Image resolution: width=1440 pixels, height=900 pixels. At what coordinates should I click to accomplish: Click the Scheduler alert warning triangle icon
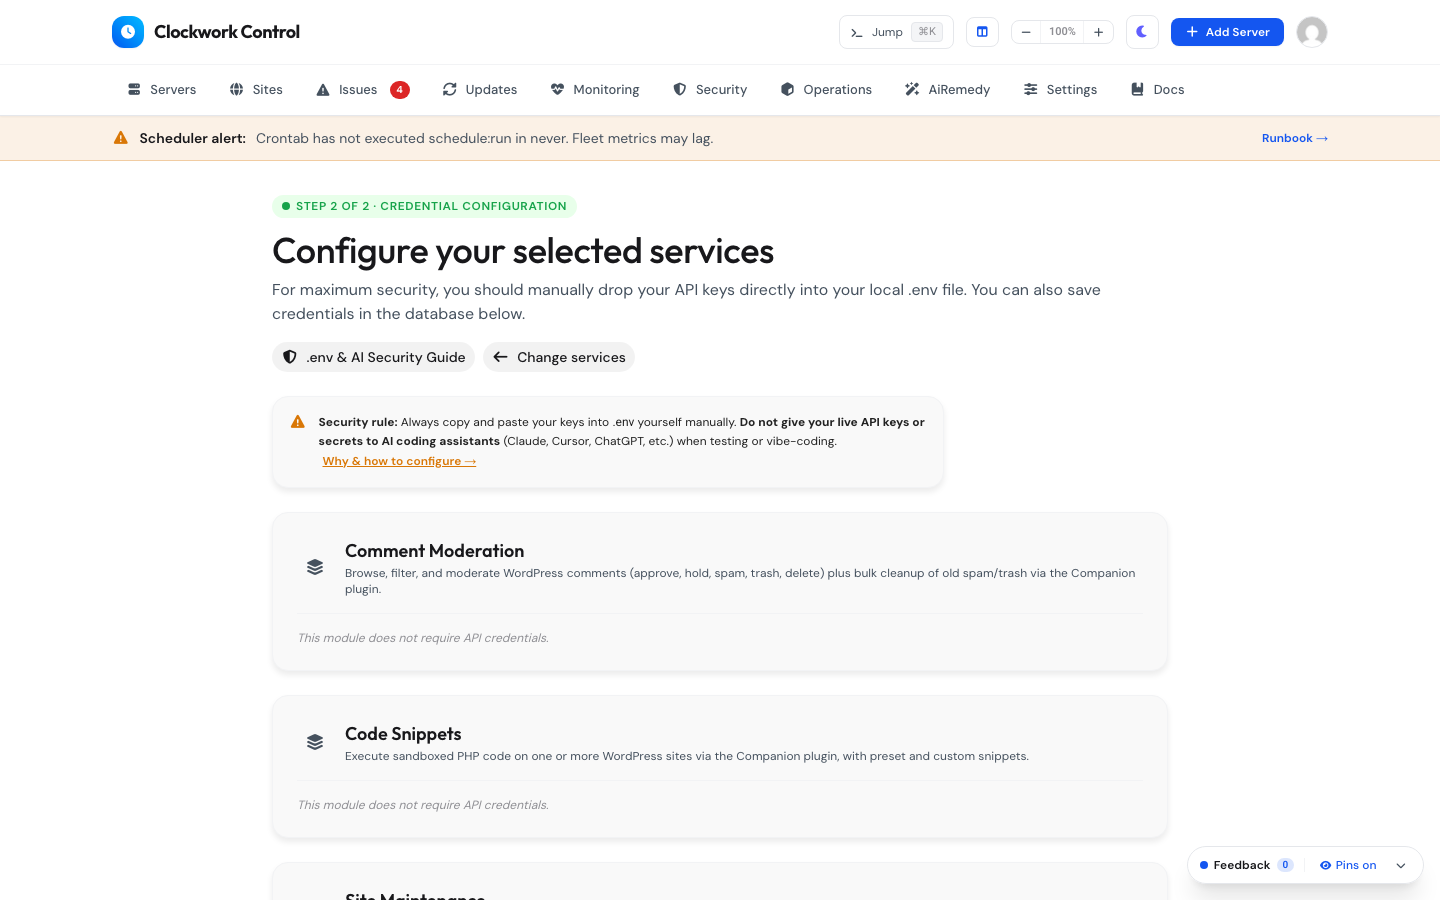point(121,138)
